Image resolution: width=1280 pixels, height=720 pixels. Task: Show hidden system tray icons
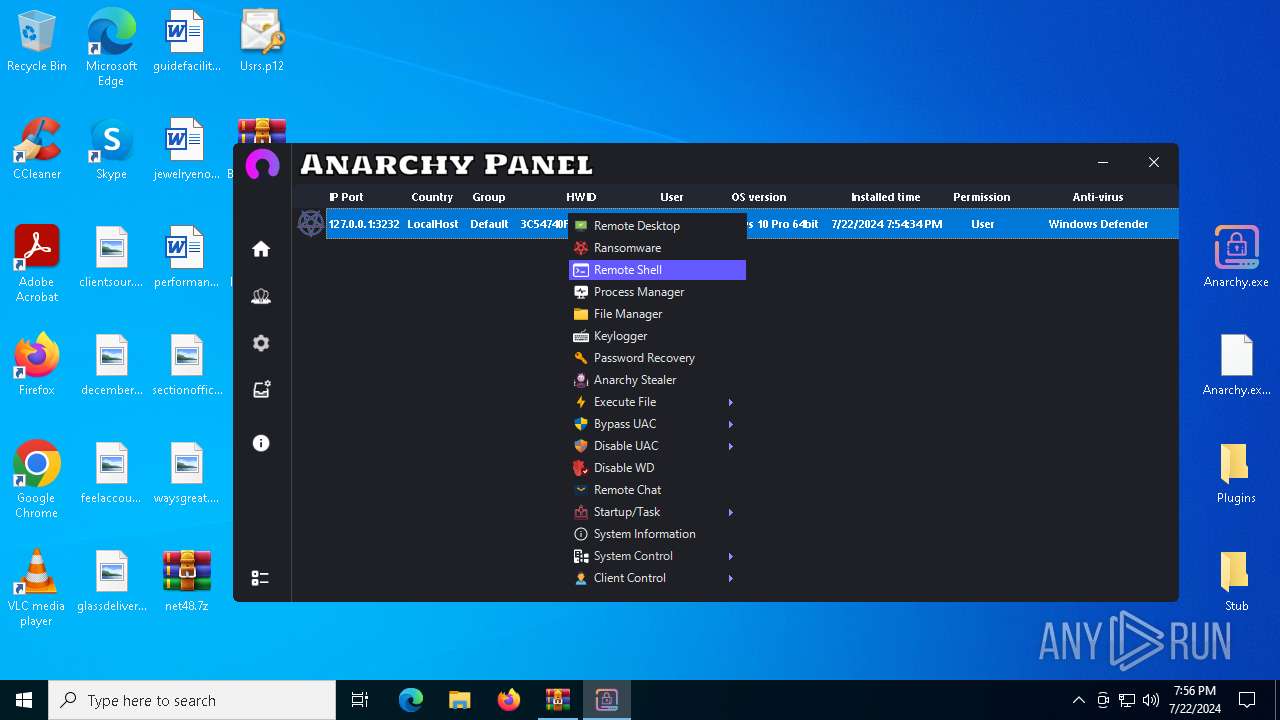click(x=1078, y=700)
